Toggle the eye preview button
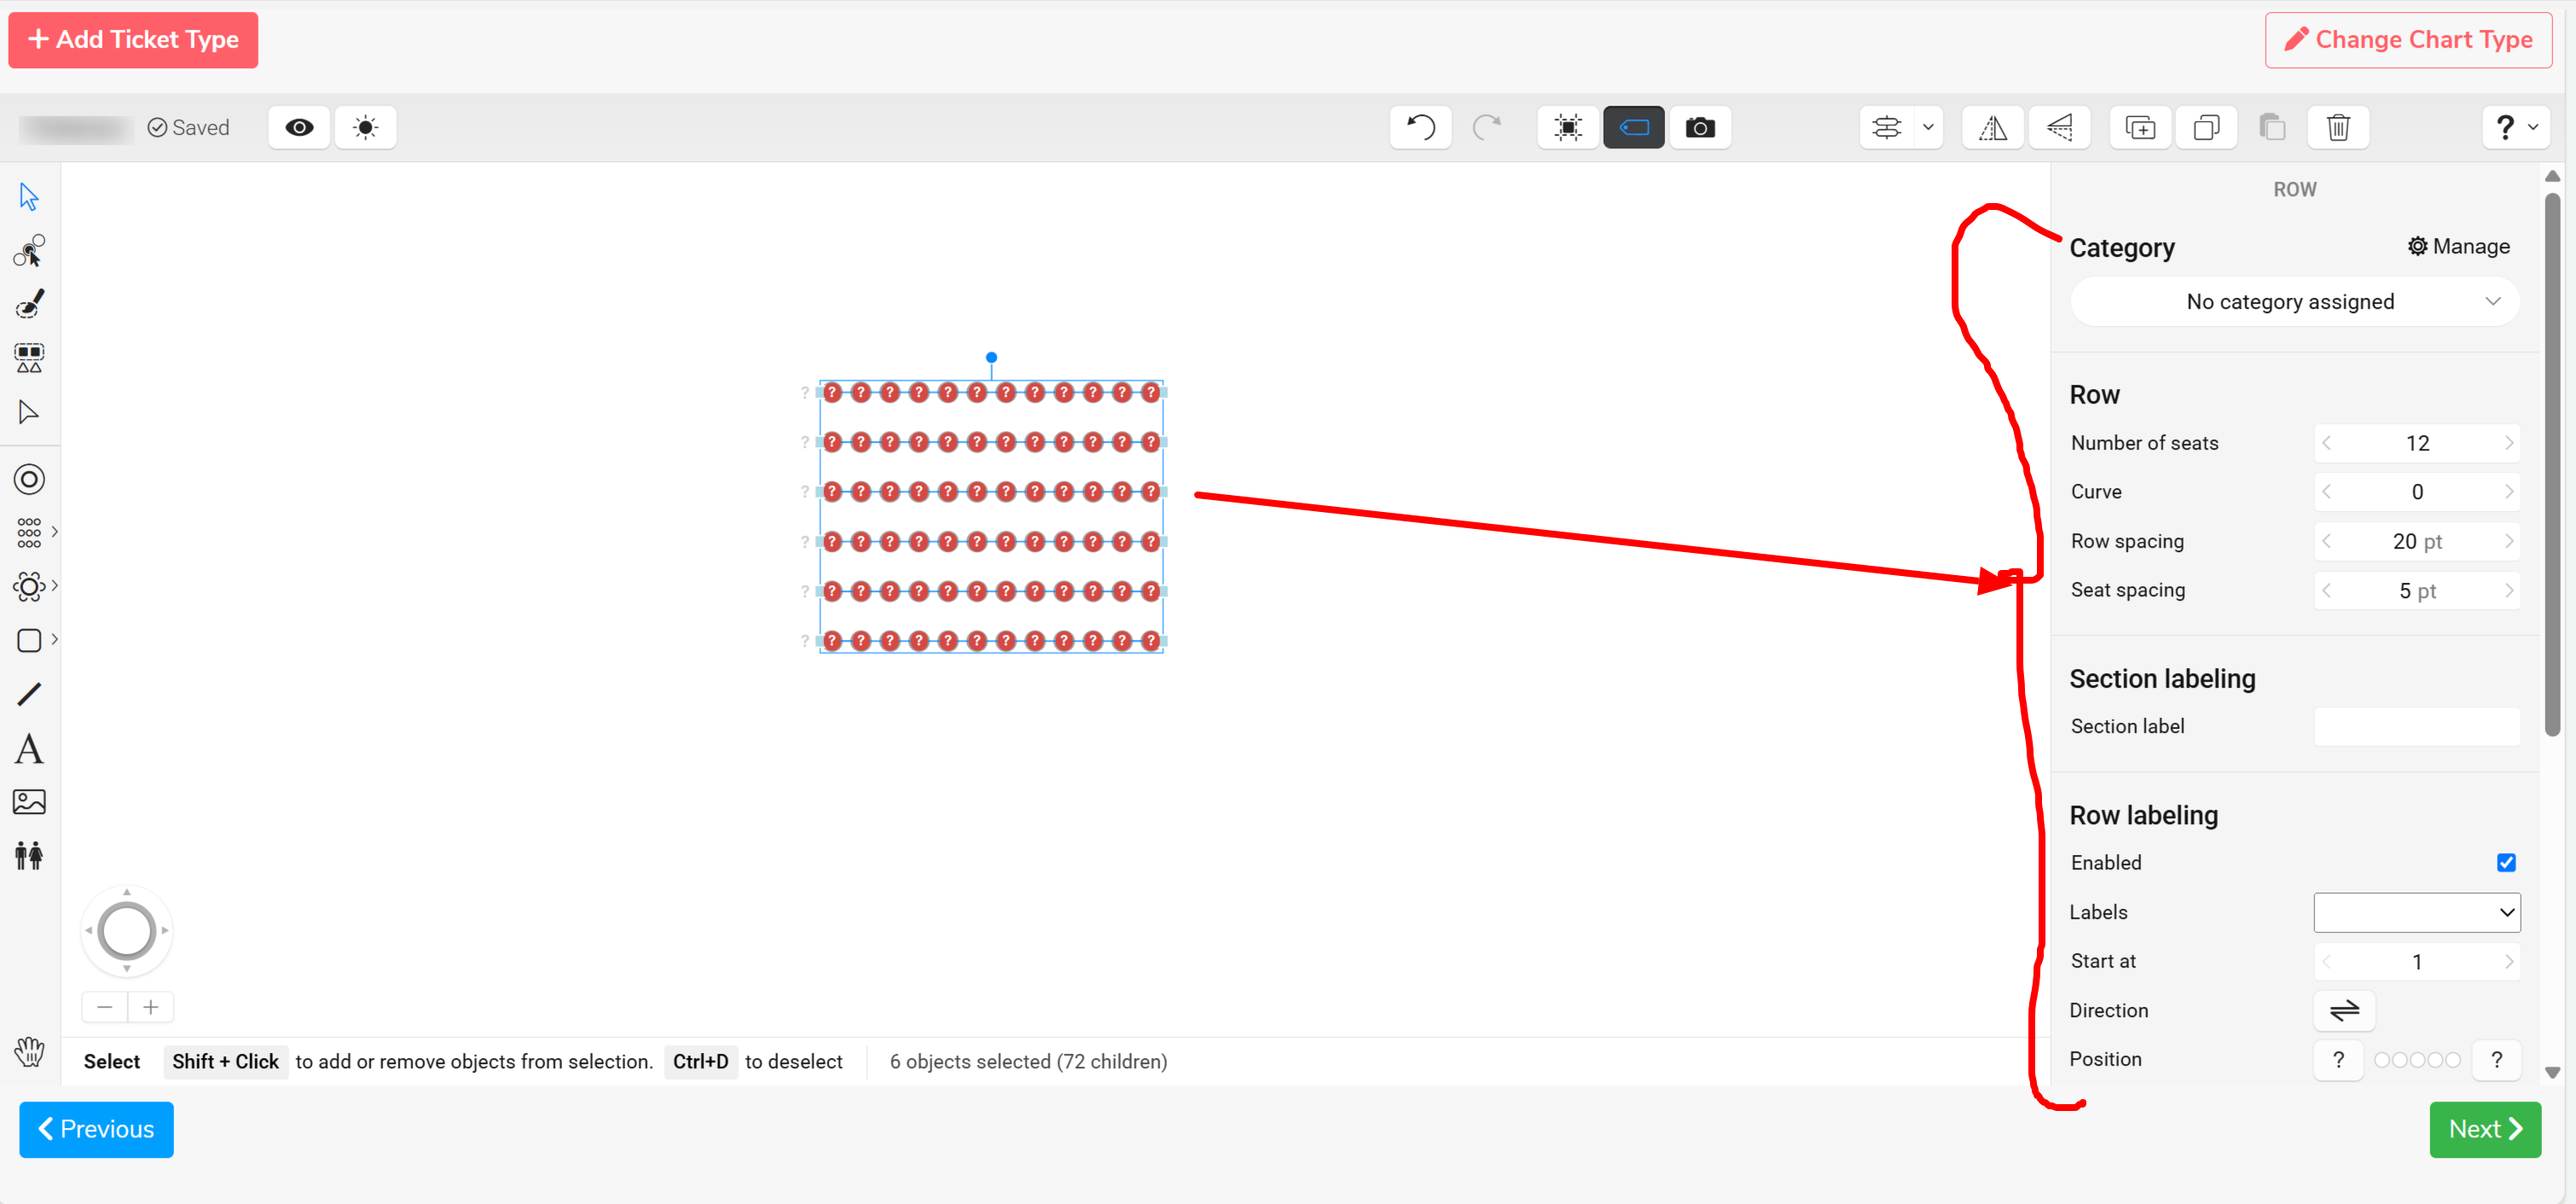Image resolution: width=2576 pixels, height=1204 pixels. (299, 127)
